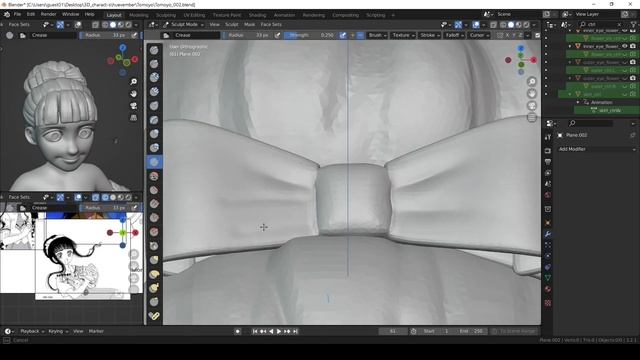Screen dimensions: 640x360
Task: Click main viewport pan hand icon
Action: 532,94
